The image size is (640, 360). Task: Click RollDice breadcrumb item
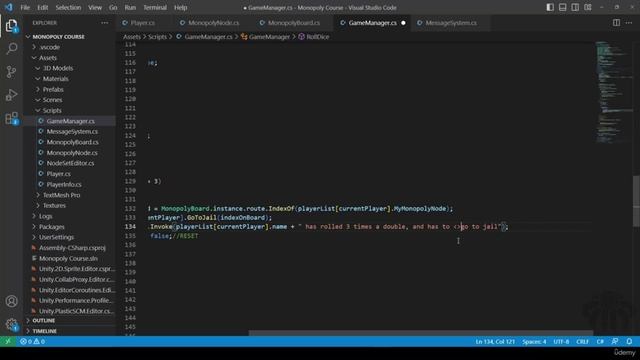314,37
